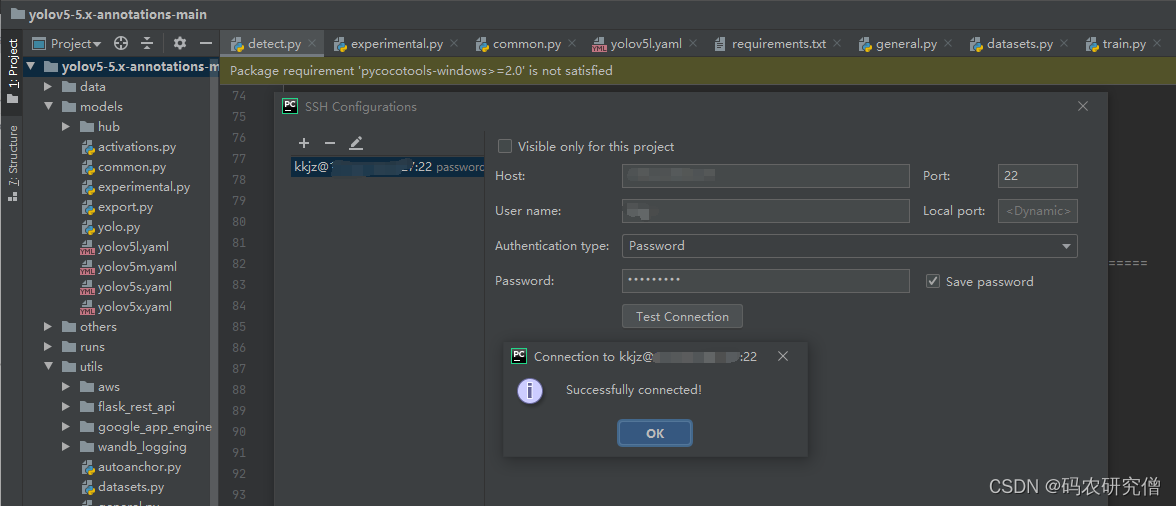Open common.py in models folder tree
1176x506 pixels.
pyautogui.click(x=124, y=166)
